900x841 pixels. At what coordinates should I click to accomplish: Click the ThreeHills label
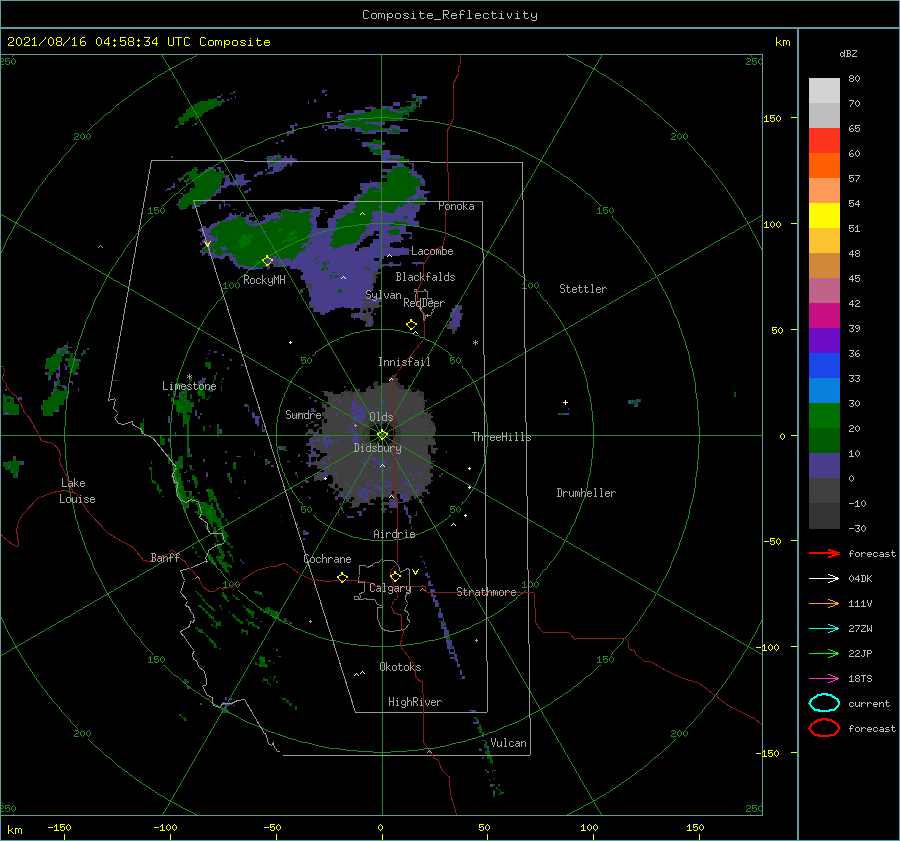tap(502, 437)
